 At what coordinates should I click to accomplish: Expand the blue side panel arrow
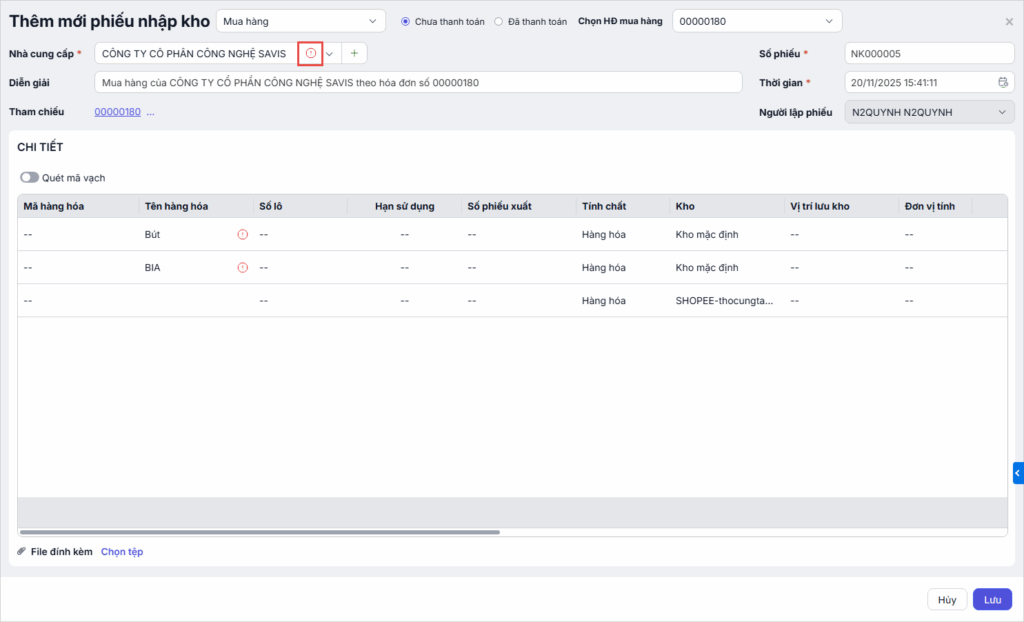[1017, 473]
